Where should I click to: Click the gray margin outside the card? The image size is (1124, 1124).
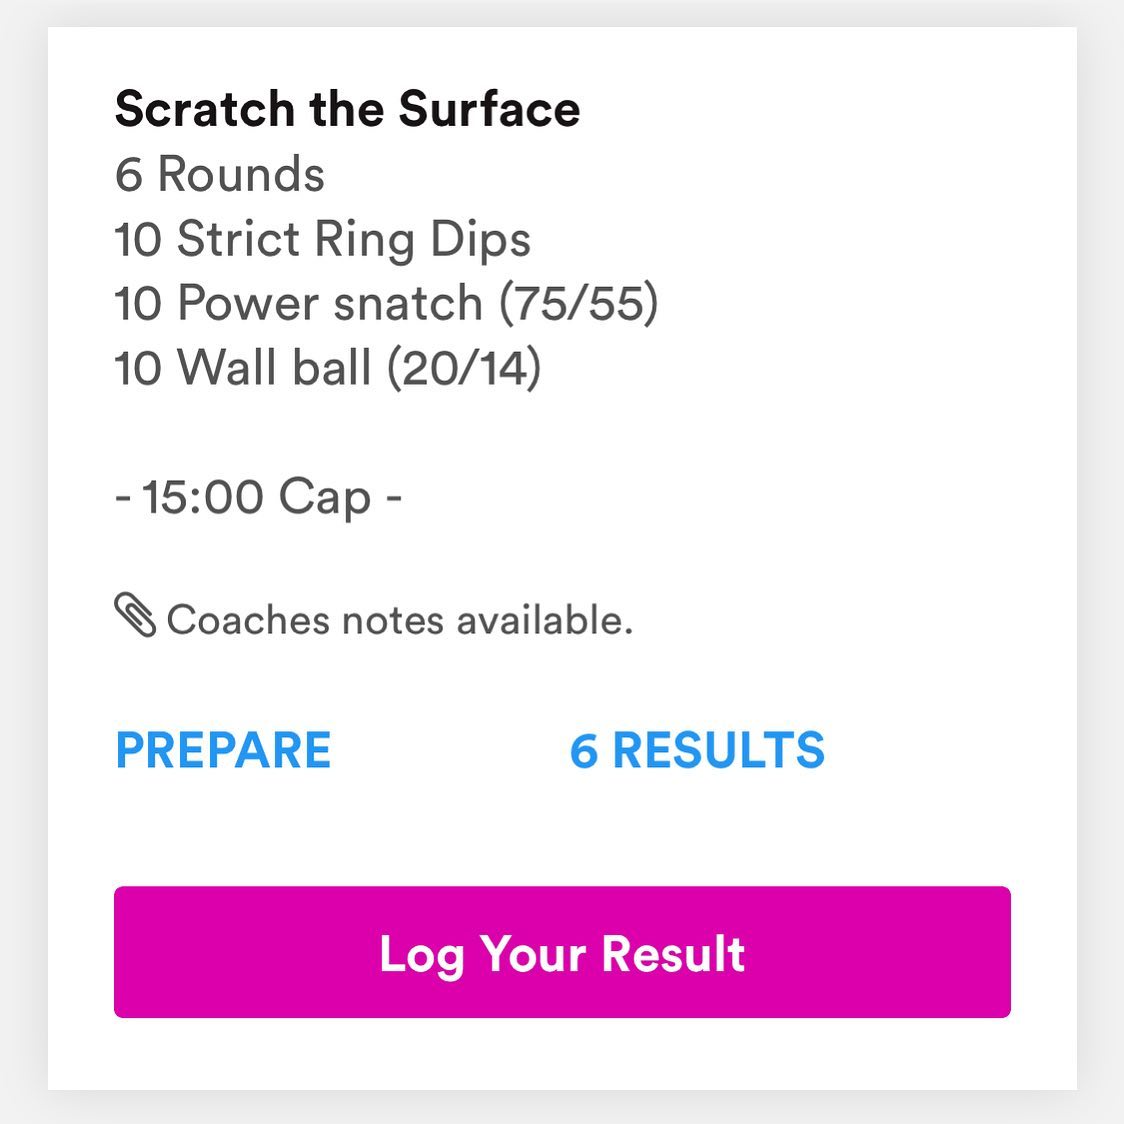(22, 560)
